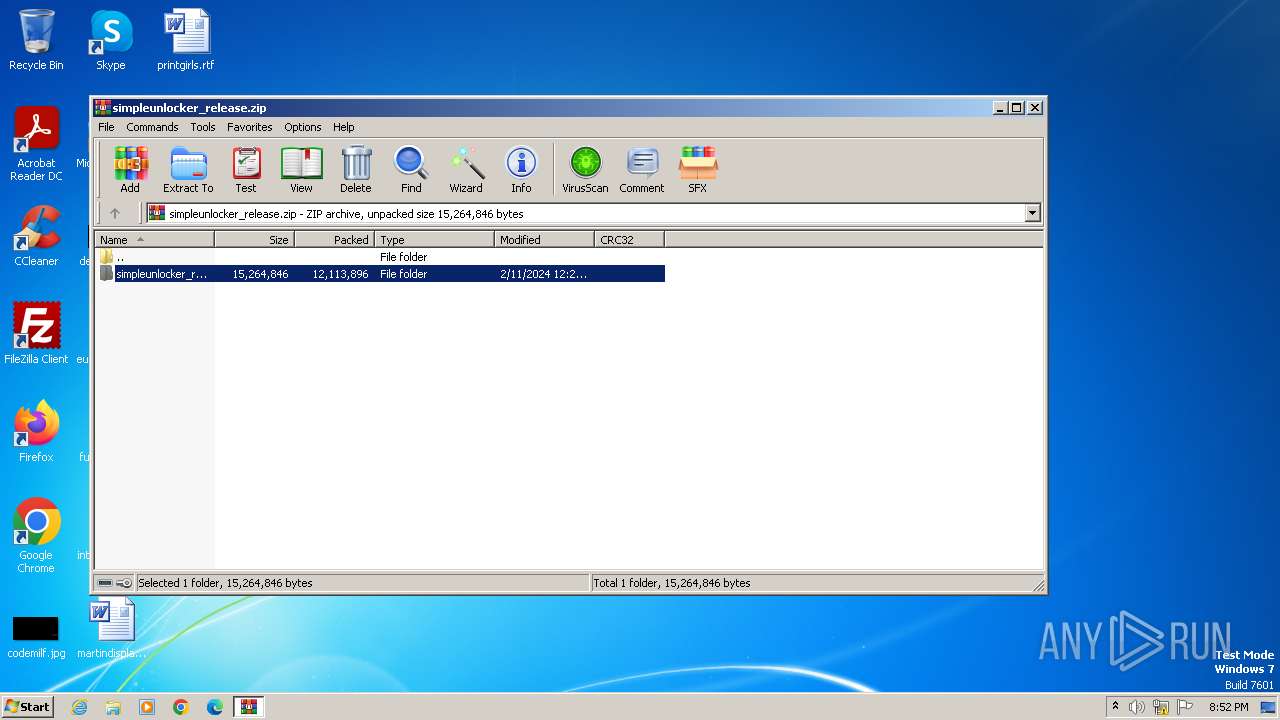Launch the Wizard tool
This screenshot has width=1280, height=720.
tap(466, 169)
